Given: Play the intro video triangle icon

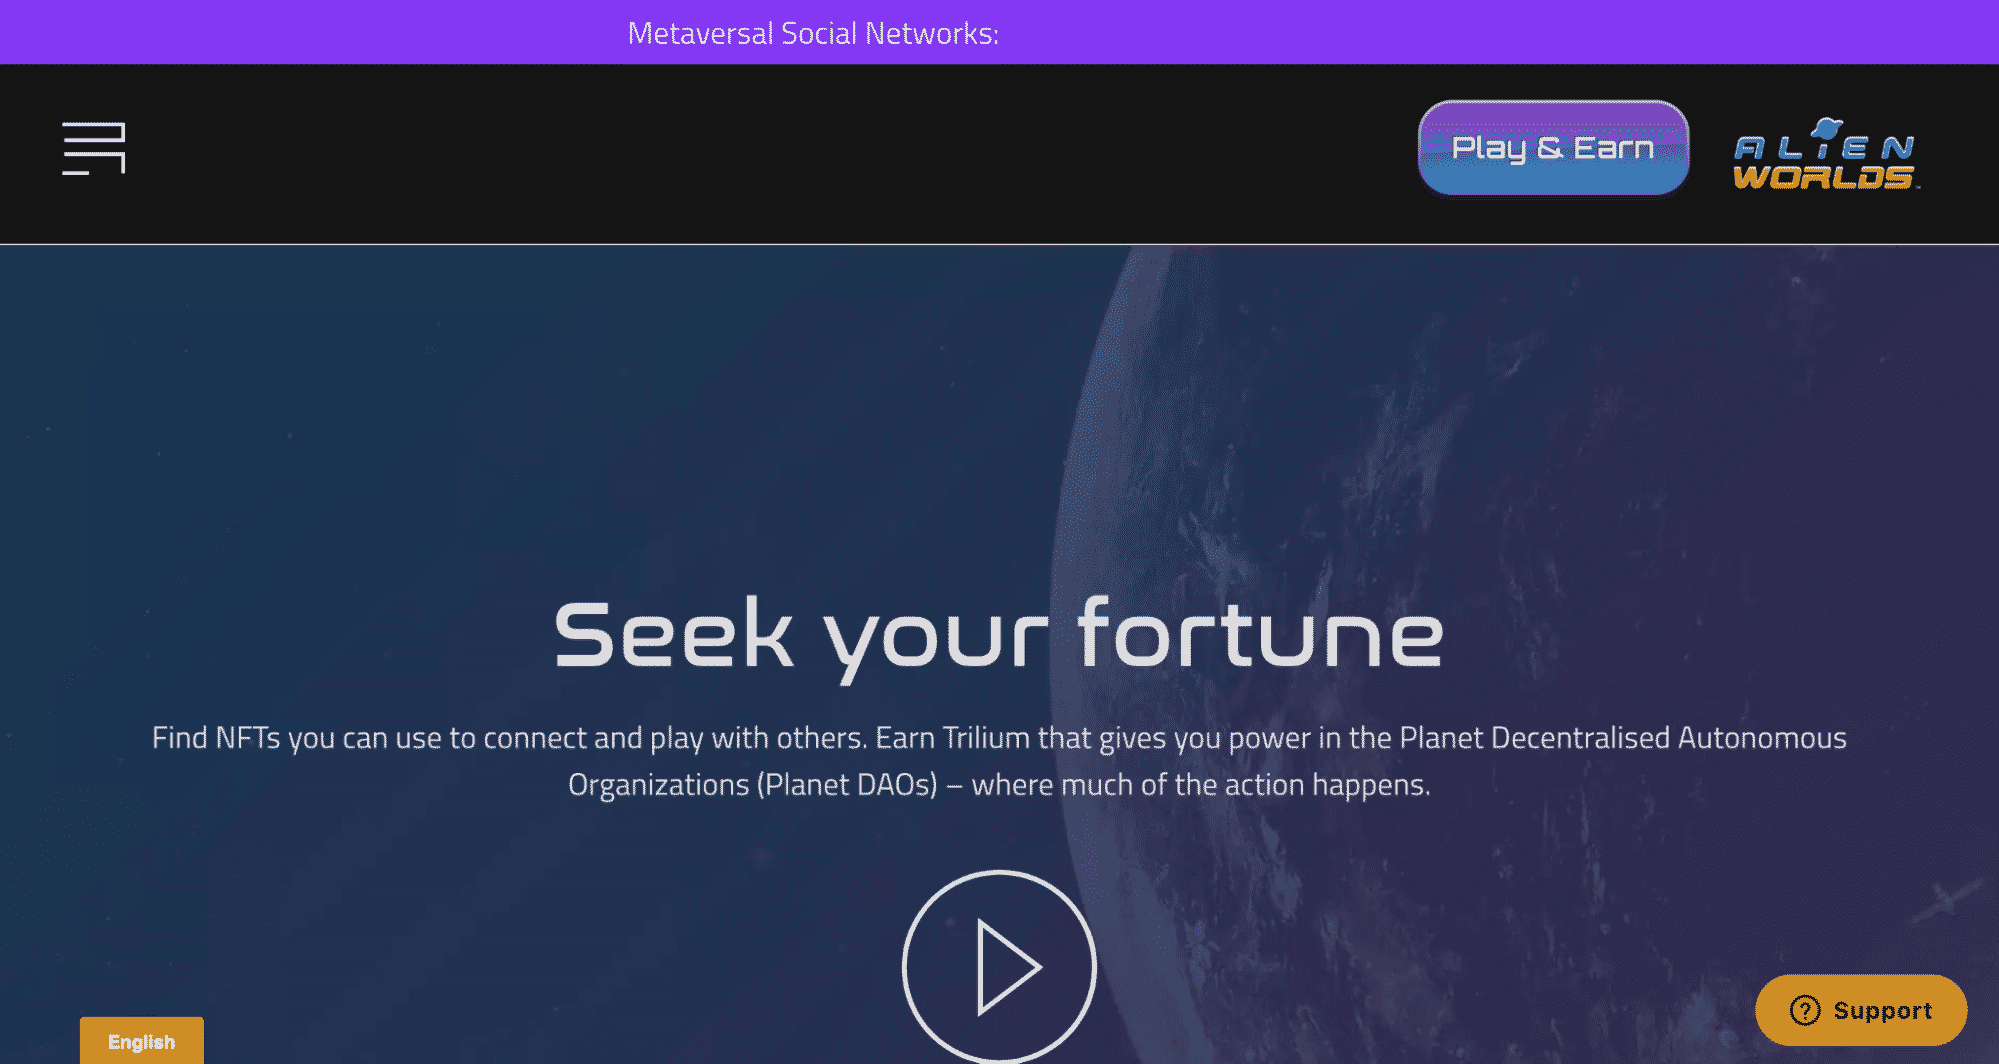Looking at the screenshot, I should (1008, 968).
